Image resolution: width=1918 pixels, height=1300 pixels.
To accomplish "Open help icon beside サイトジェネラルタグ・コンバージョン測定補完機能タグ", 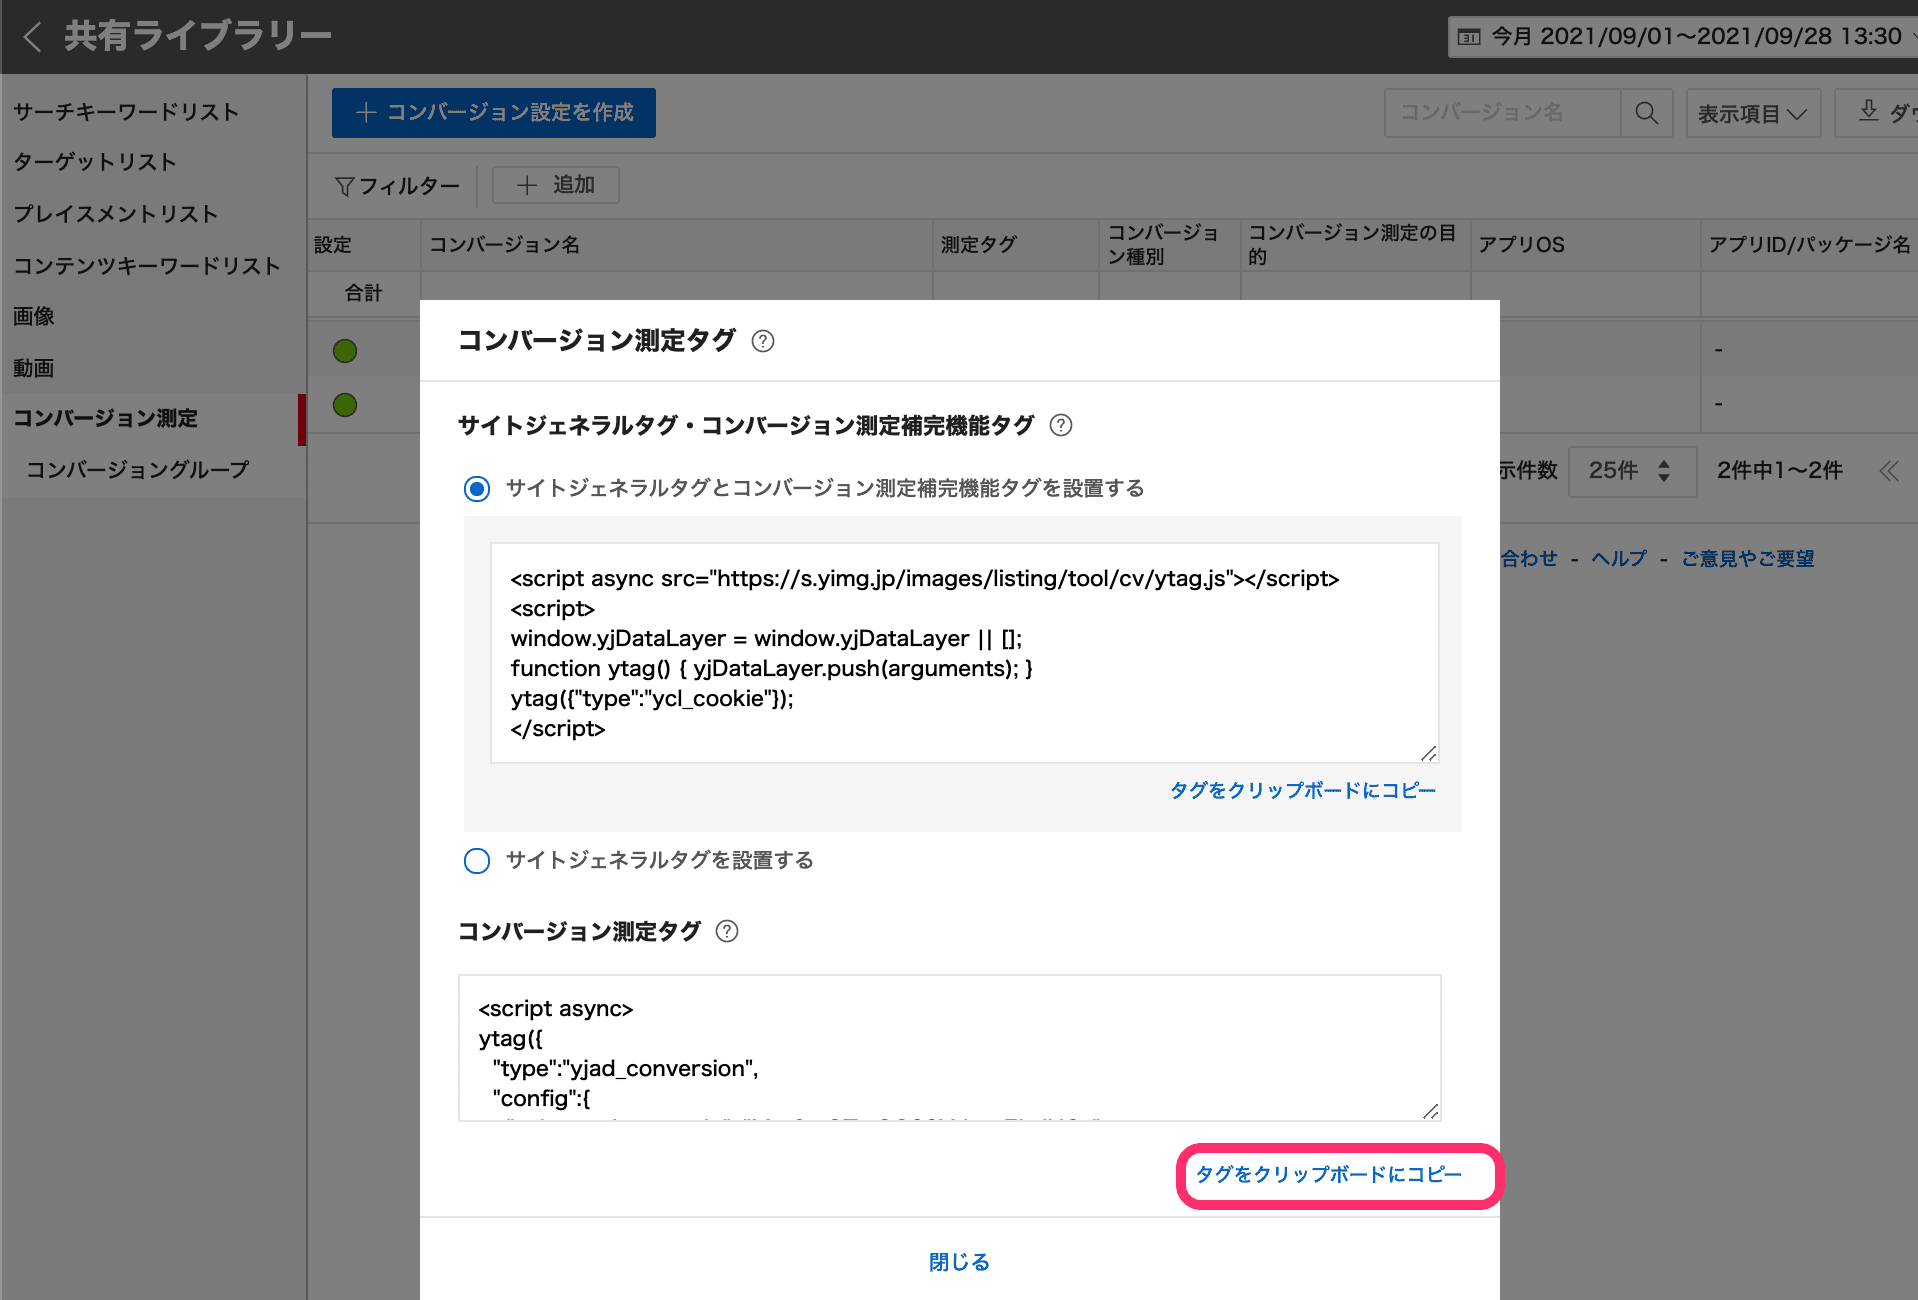I will coord(1061,425).
